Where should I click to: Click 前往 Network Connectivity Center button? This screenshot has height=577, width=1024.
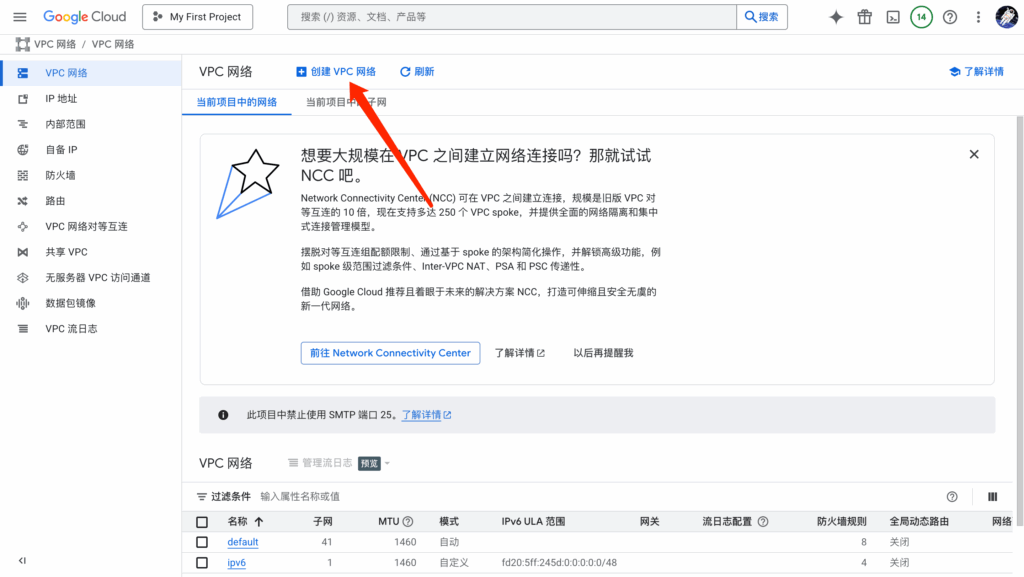pos(391,353)
